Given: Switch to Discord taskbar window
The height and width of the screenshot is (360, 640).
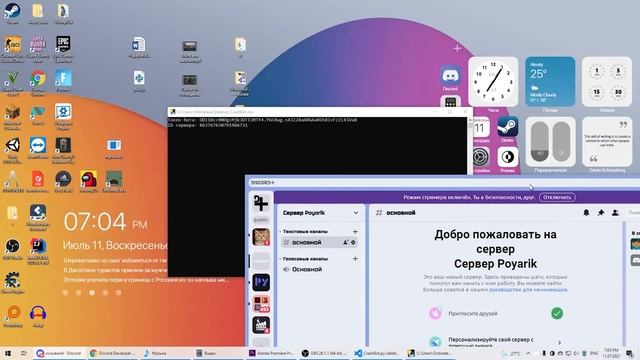Looking at the screenshot, I should click(x=59, y=353).
